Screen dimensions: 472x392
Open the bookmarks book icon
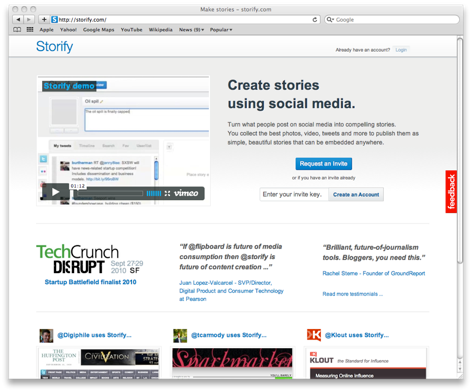coord(17,30)
